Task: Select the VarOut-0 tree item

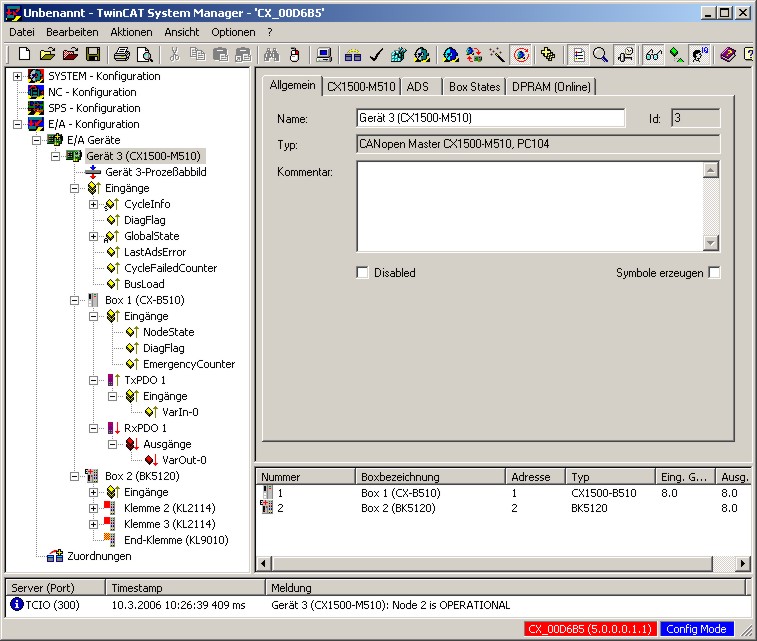Action: [x=184, y=460]
